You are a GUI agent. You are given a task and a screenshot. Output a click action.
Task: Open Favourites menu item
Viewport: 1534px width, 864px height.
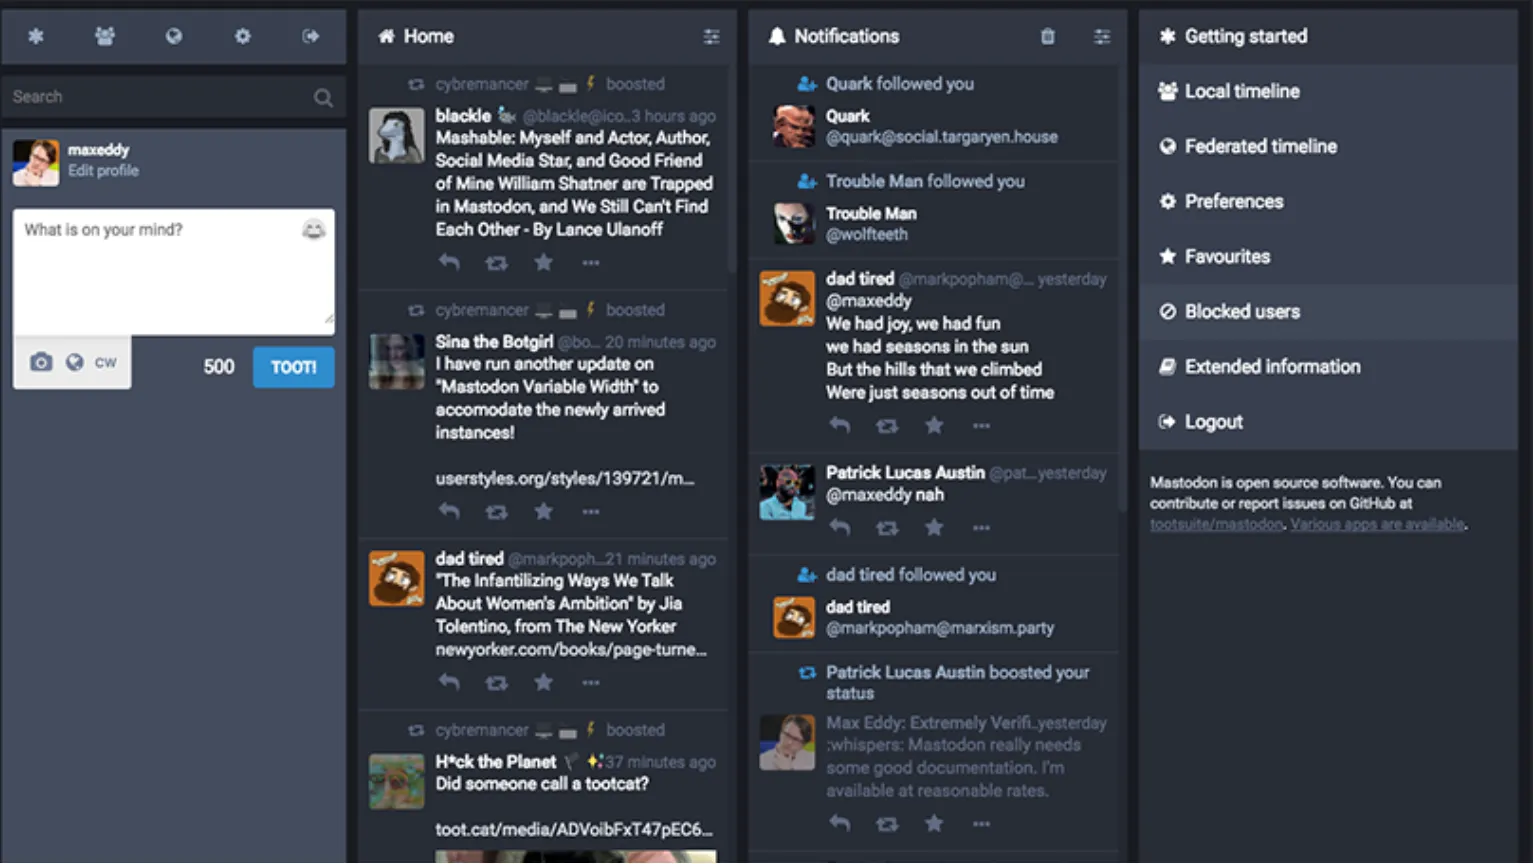coord(1328,257)
